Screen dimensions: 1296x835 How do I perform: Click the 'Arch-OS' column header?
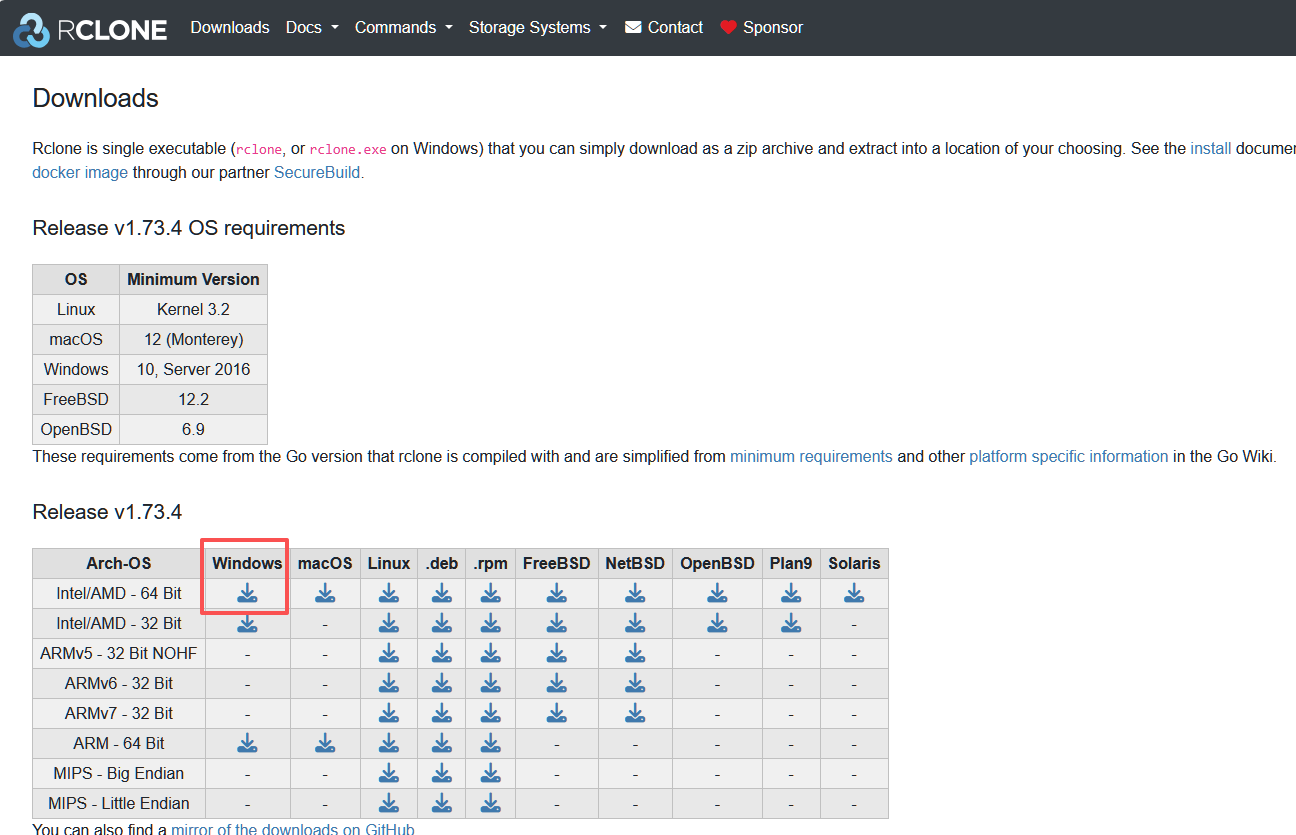point(119,564)
